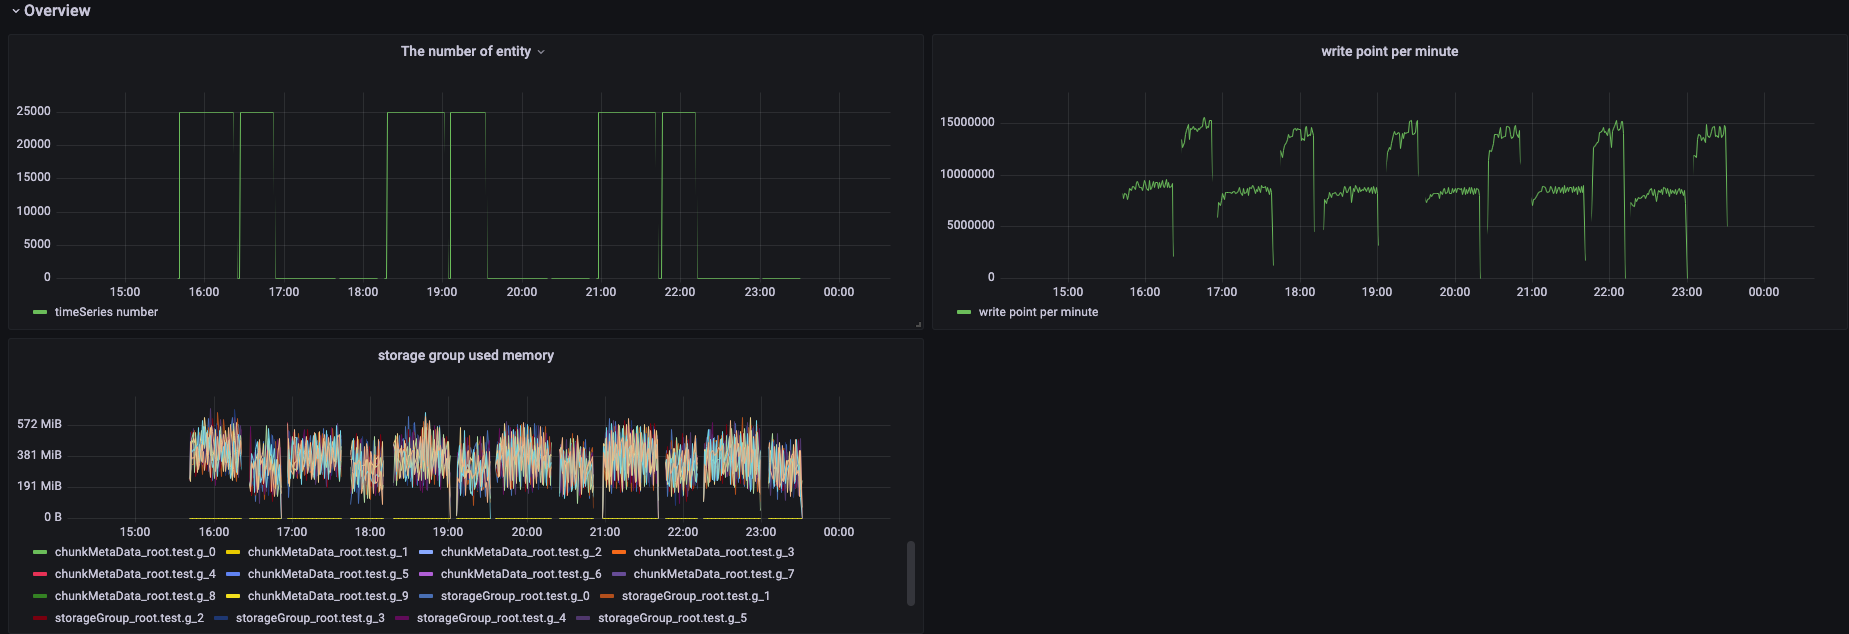
Task: Toggle the "timeSeries number" legend series
Action: (x=106, y=312)
